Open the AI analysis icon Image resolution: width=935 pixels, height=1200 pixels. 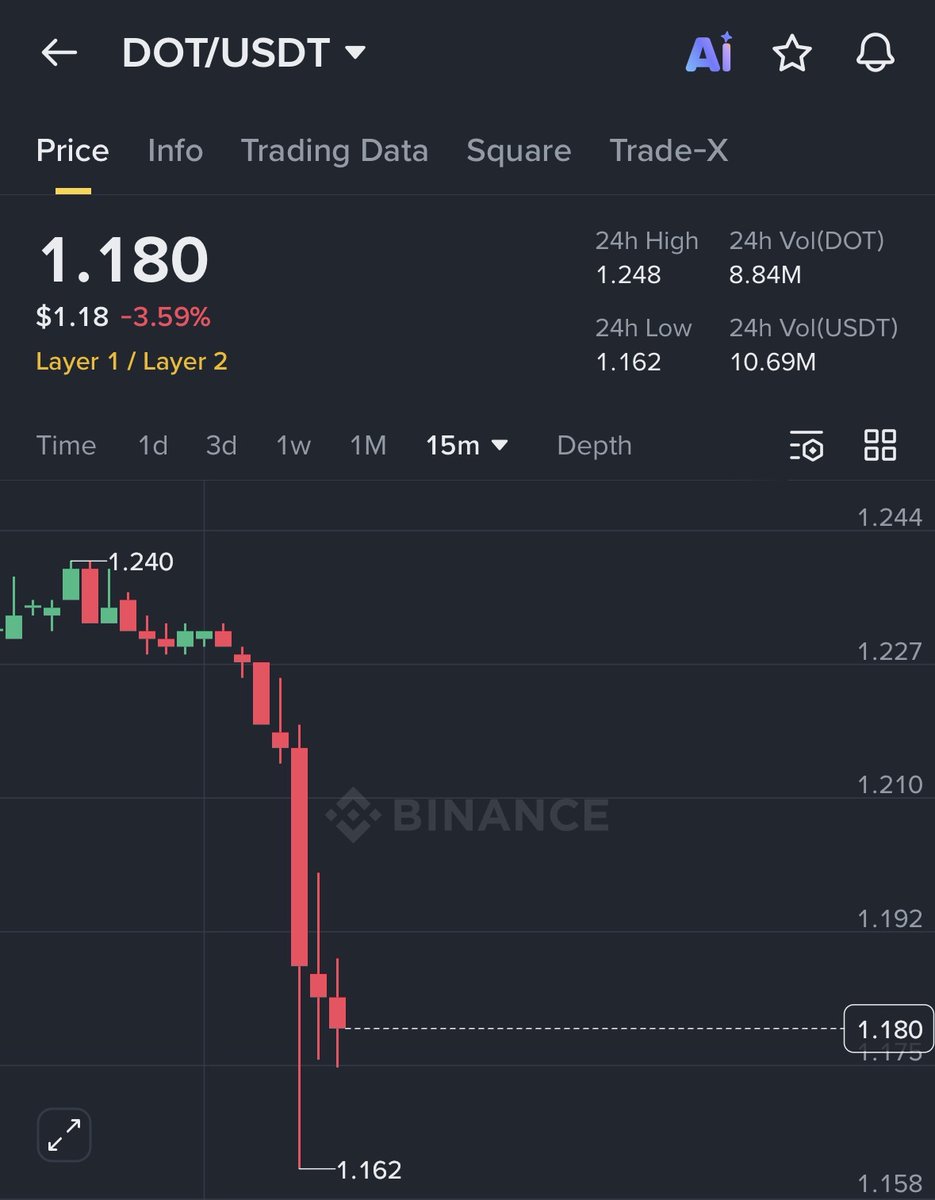coord(708,53)
